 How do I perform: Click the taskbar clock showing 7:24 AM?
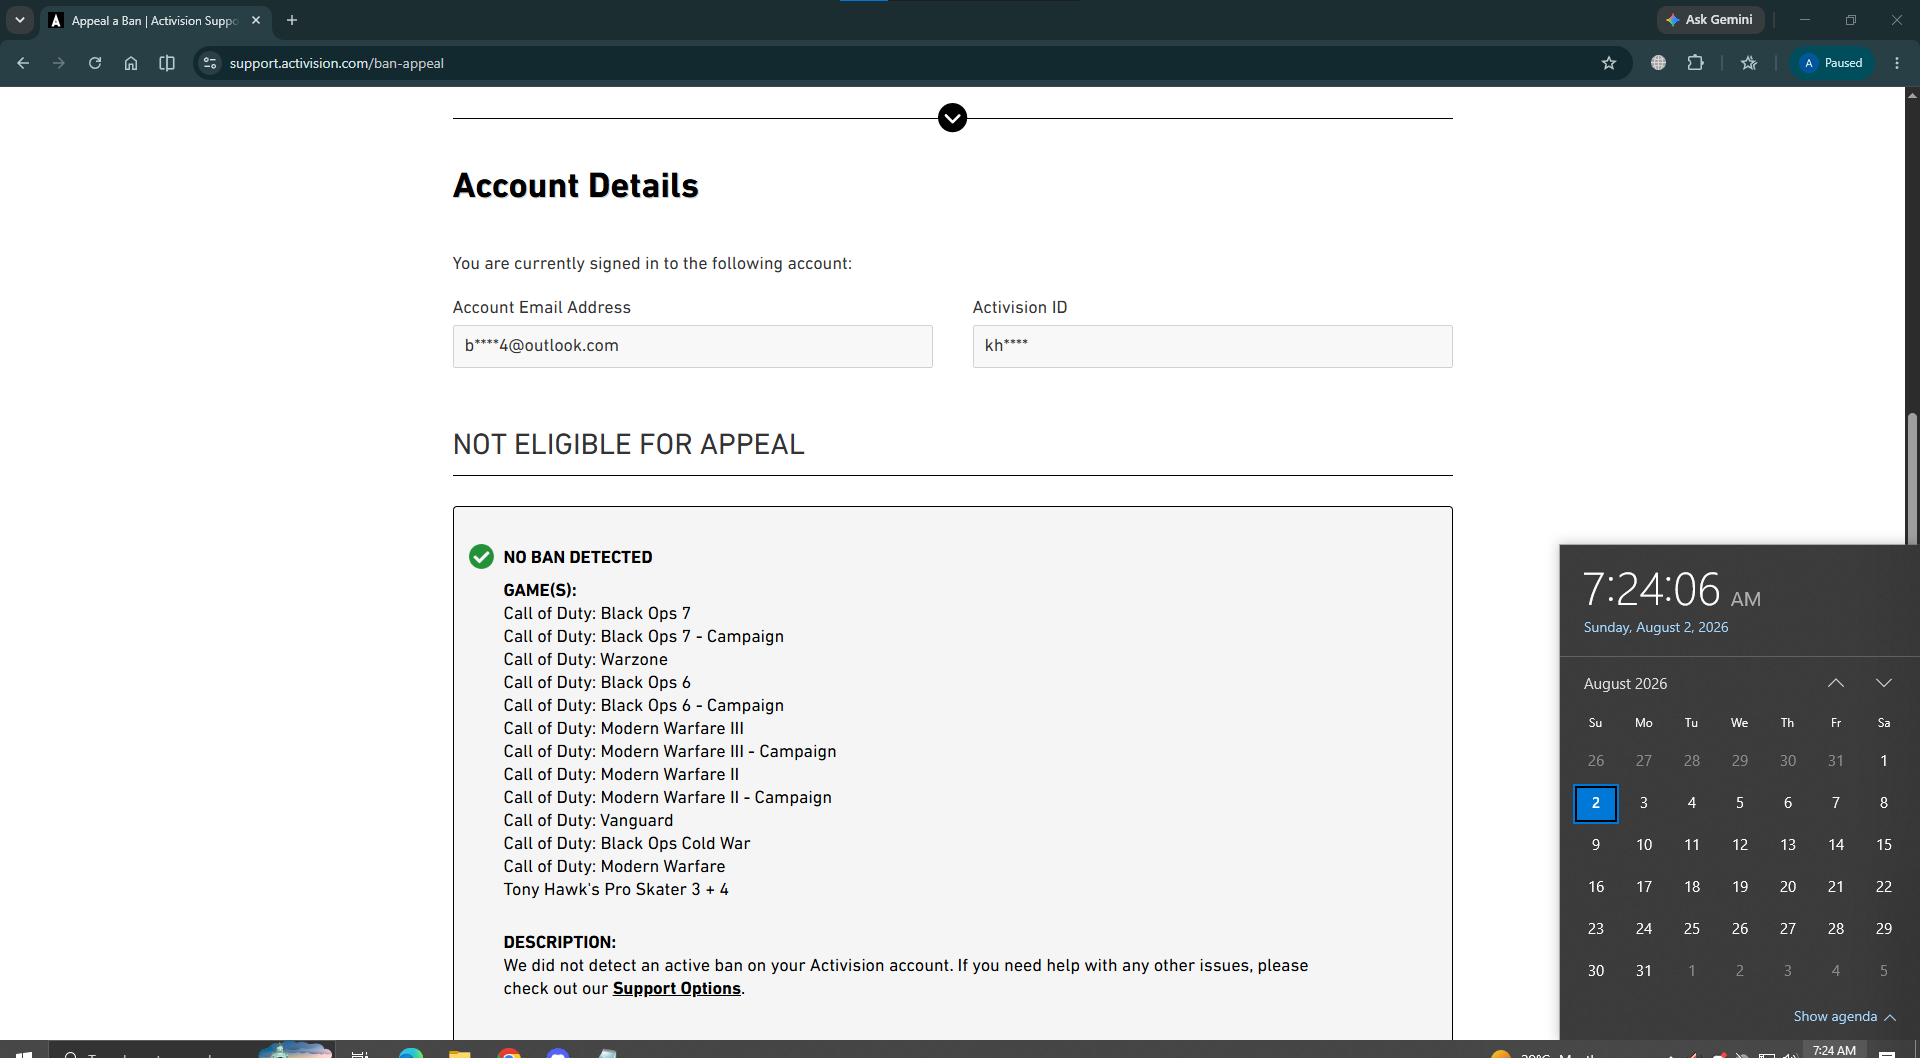[x=1834, y=1050]
